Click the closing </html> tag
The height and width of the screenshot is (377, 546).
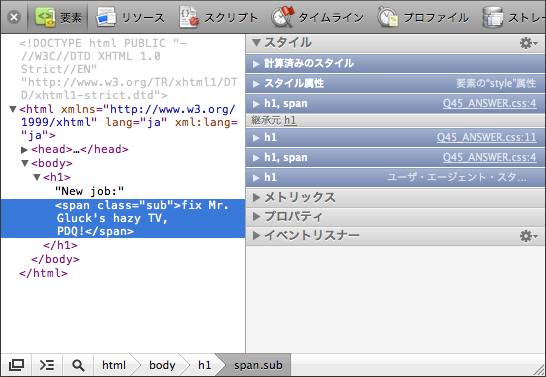click(x=43, y=273)
